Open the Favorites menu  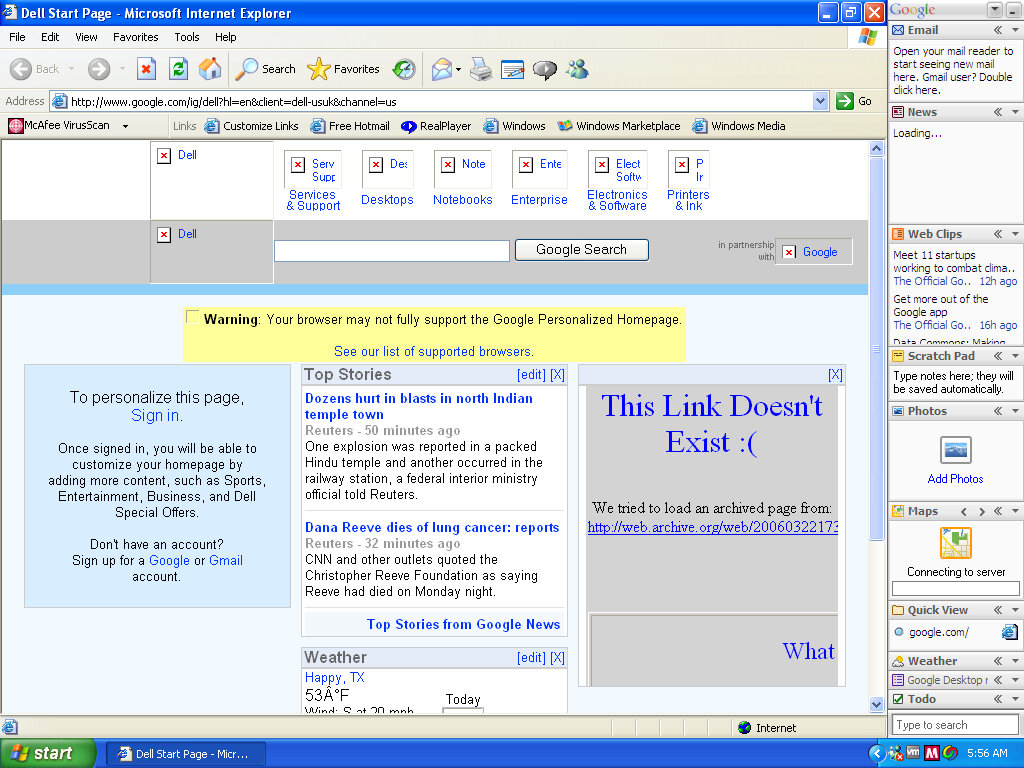(x=135, y=37)
